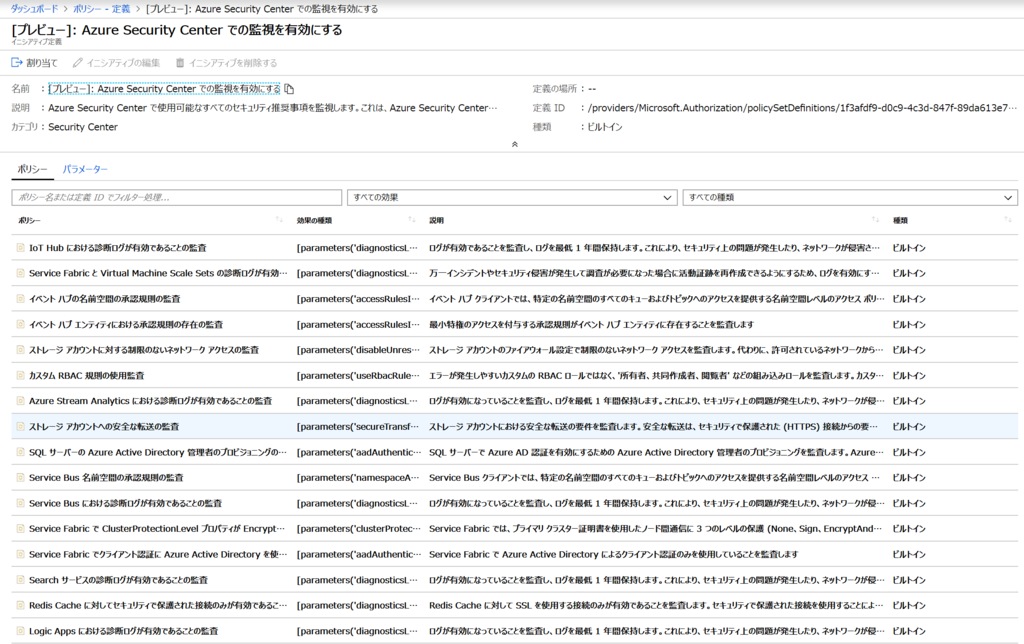Copy the initiative name with clipboard icon
This screenshot has height=644, width=1024.
tap(289, 89)
